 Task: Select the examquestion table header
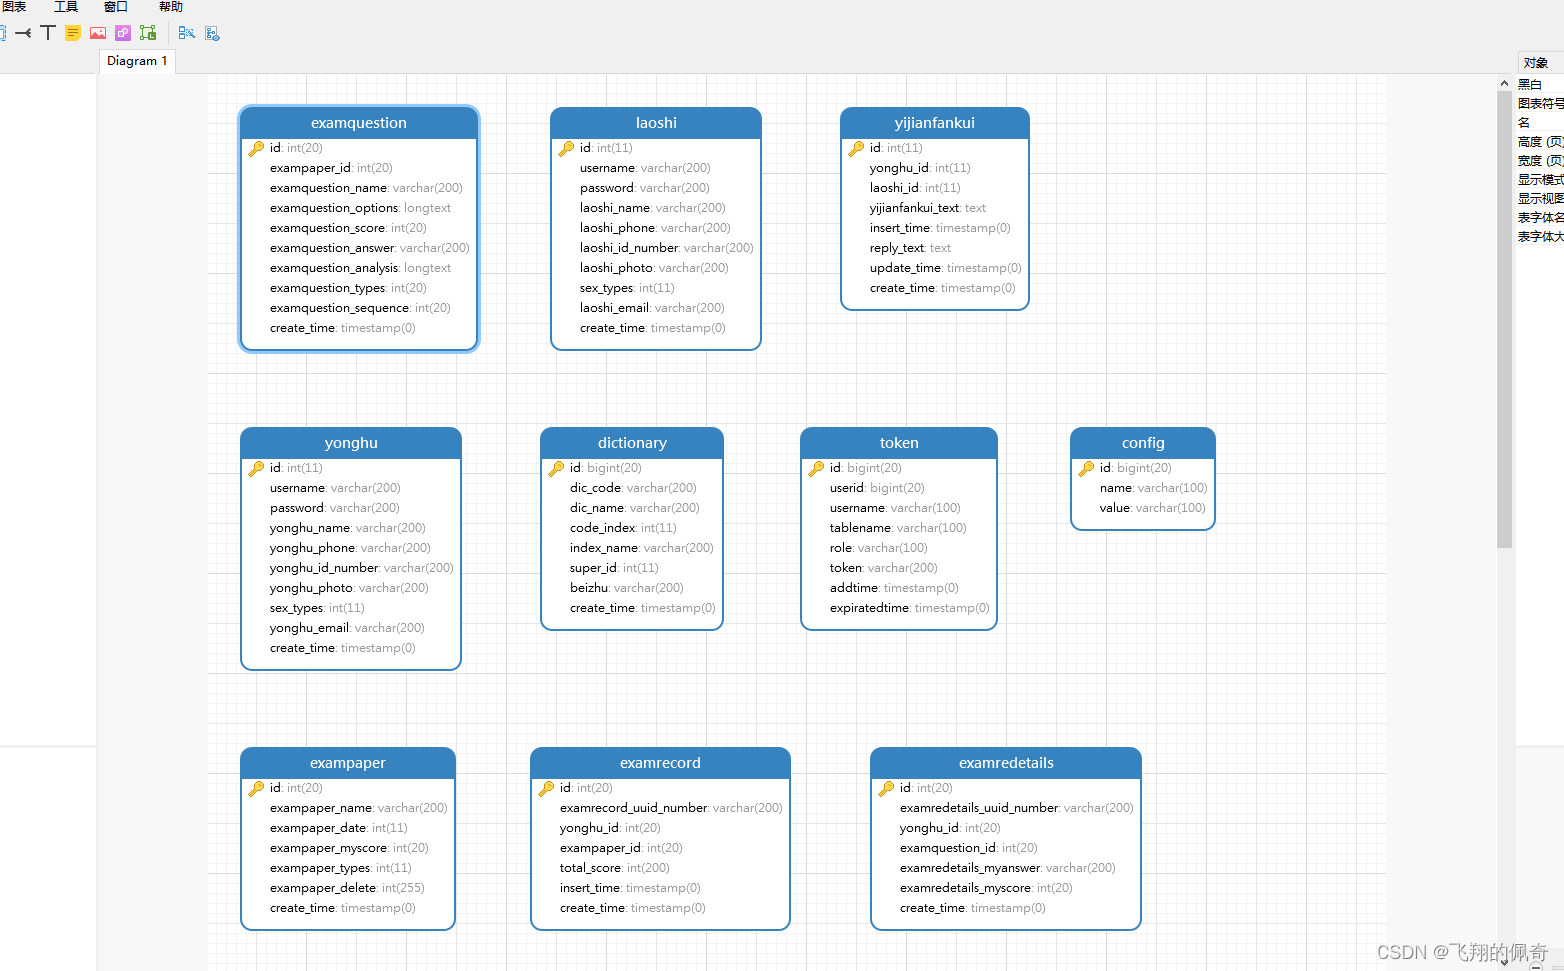tap(359, 123)
